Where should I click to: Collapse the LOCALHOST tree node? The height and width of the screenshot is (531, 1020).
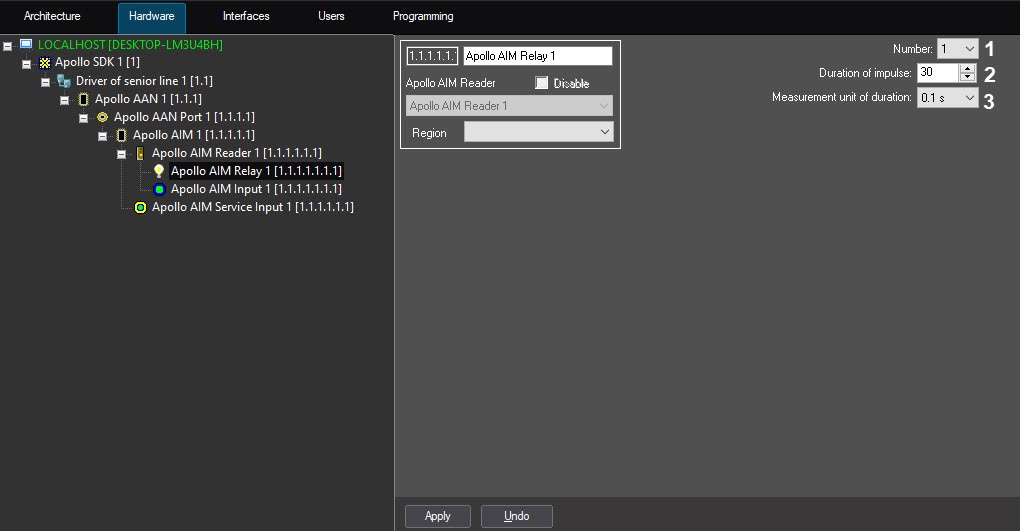7,46
